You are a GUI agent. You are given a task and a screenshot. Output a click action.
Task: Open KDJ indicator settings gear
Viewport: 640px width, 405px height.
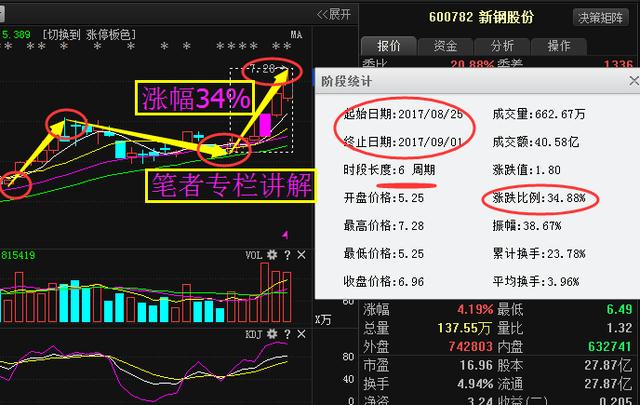271,334
